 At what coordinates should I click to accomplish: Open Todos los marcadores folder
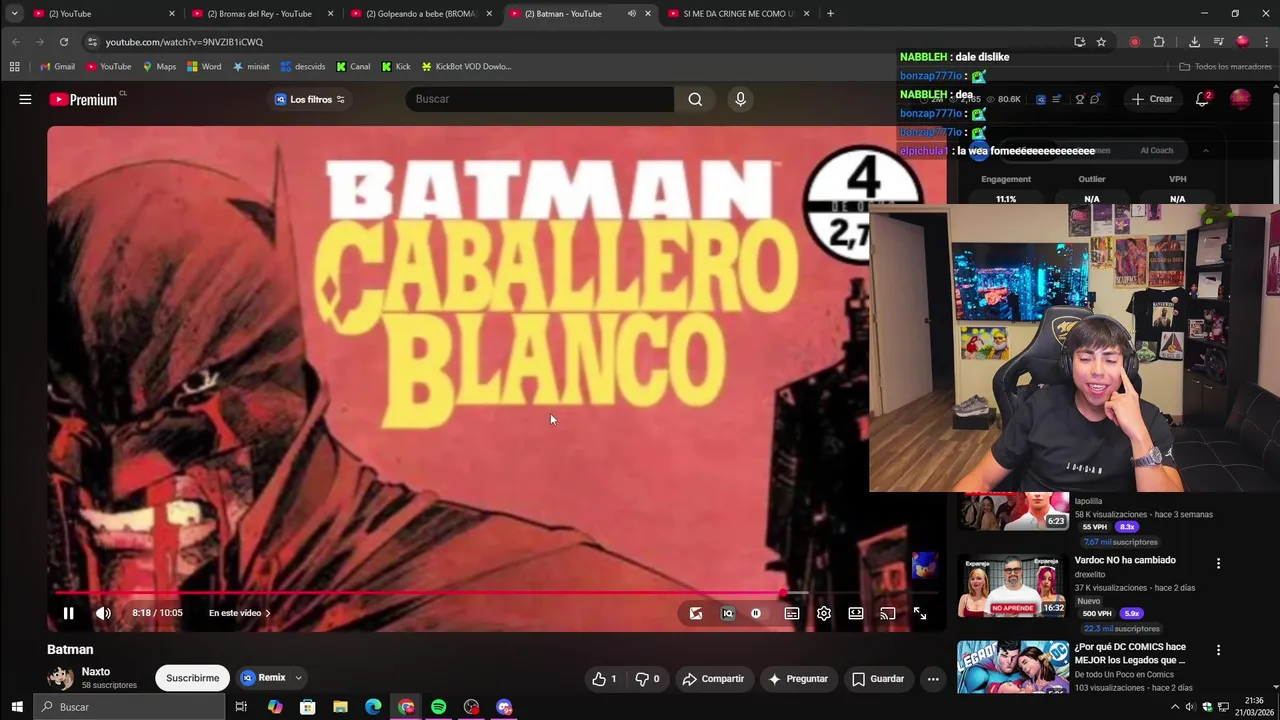point(1225,67)
